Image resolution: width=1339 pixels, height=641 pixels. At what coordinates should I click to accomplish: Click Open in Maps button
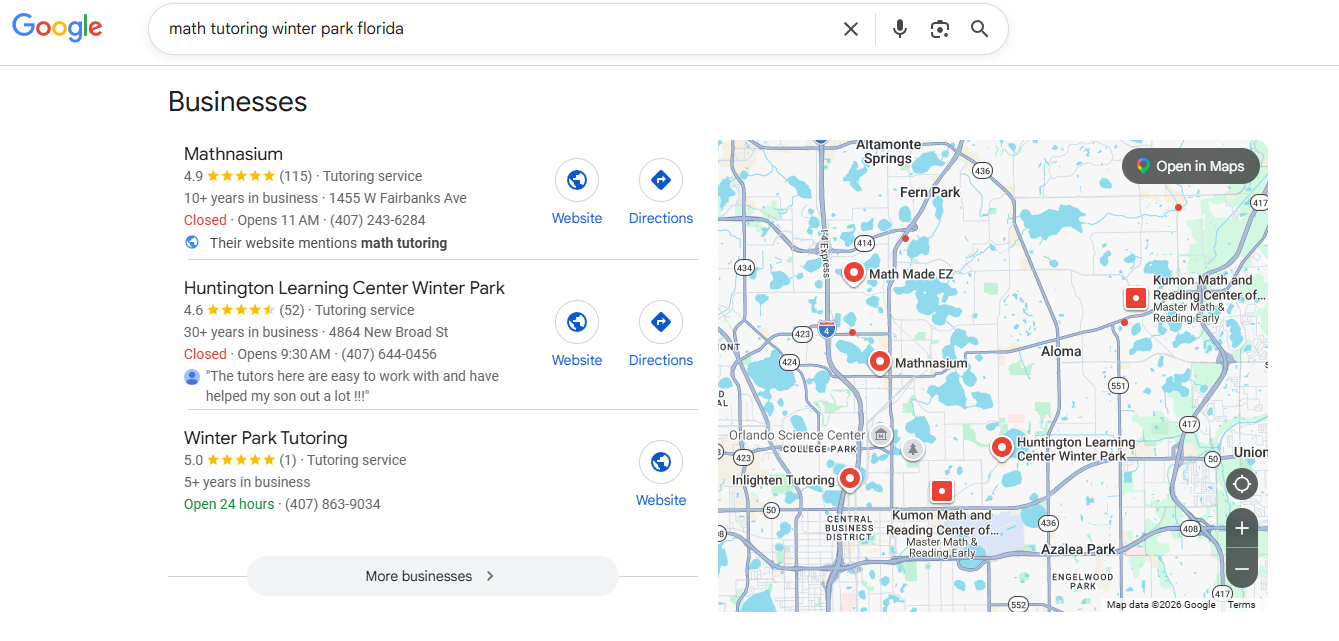tap(1189, 166)
